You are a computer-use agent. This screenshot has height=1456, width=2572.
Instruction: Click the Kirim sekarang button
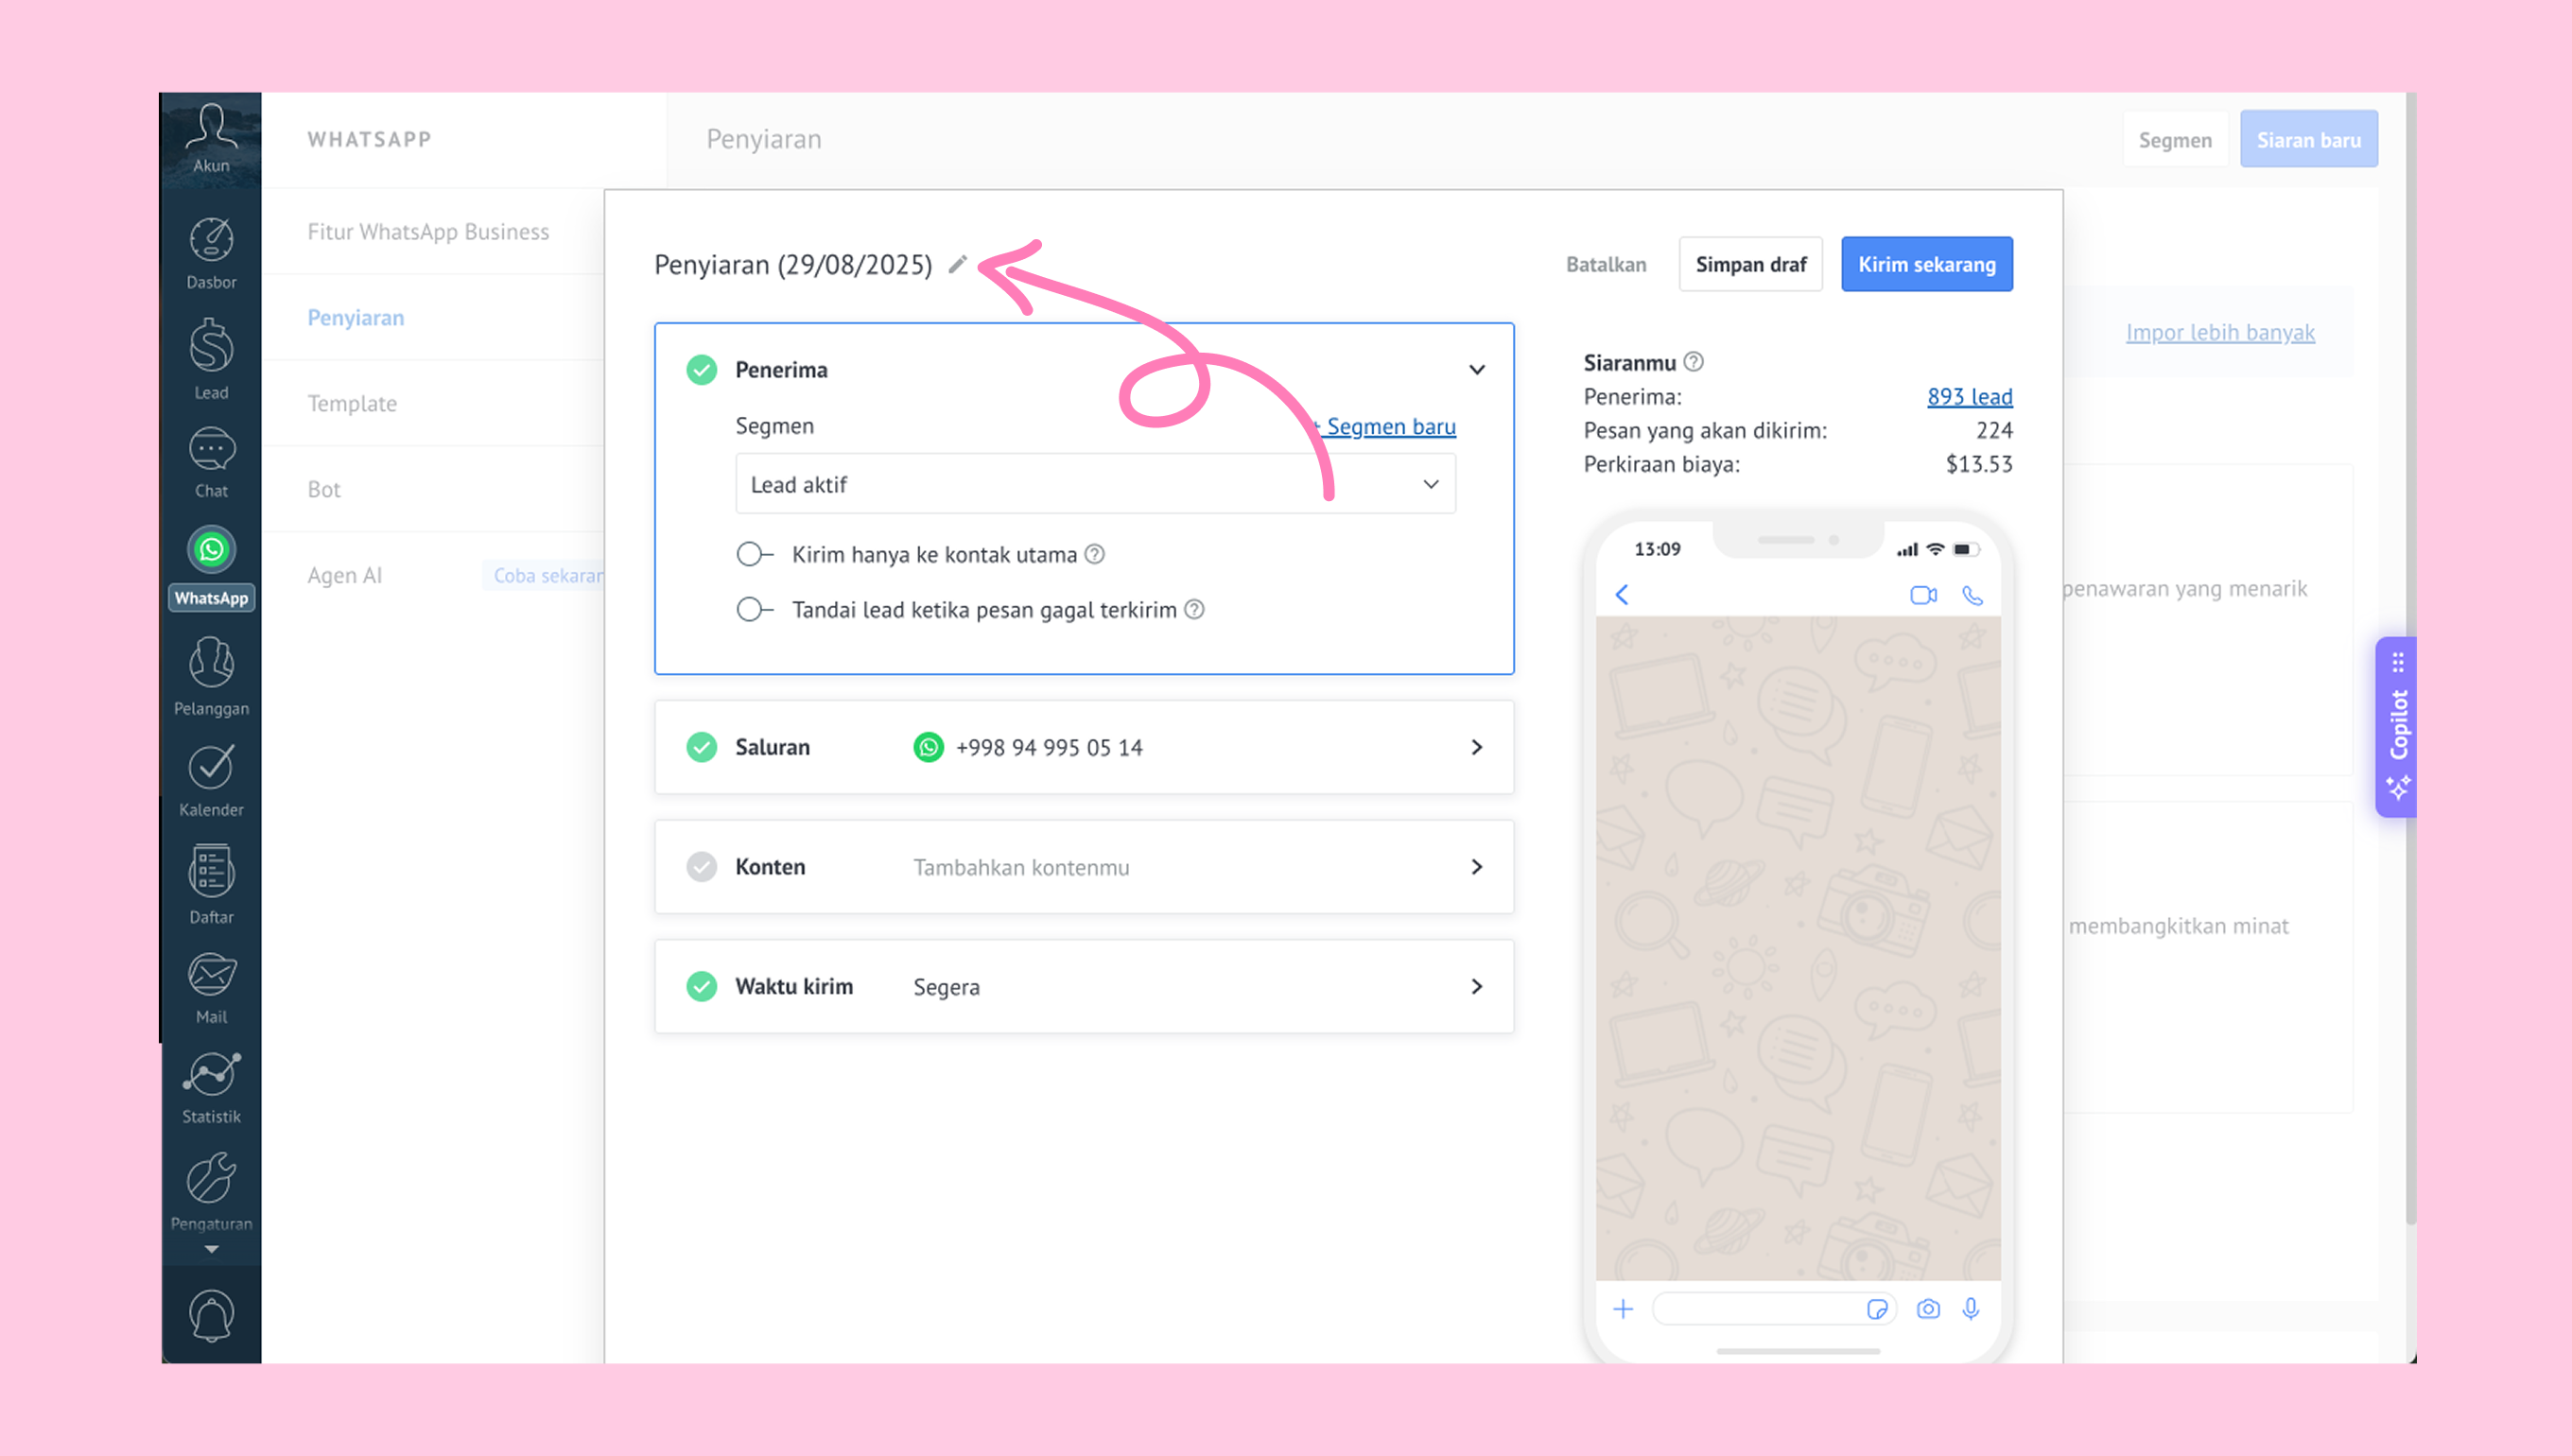click(1926, 264)
